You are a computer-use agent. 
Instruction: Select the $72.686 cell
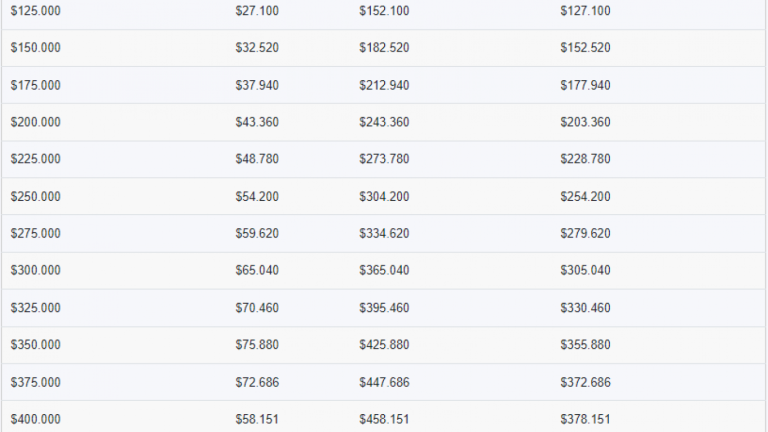[257, 382]
